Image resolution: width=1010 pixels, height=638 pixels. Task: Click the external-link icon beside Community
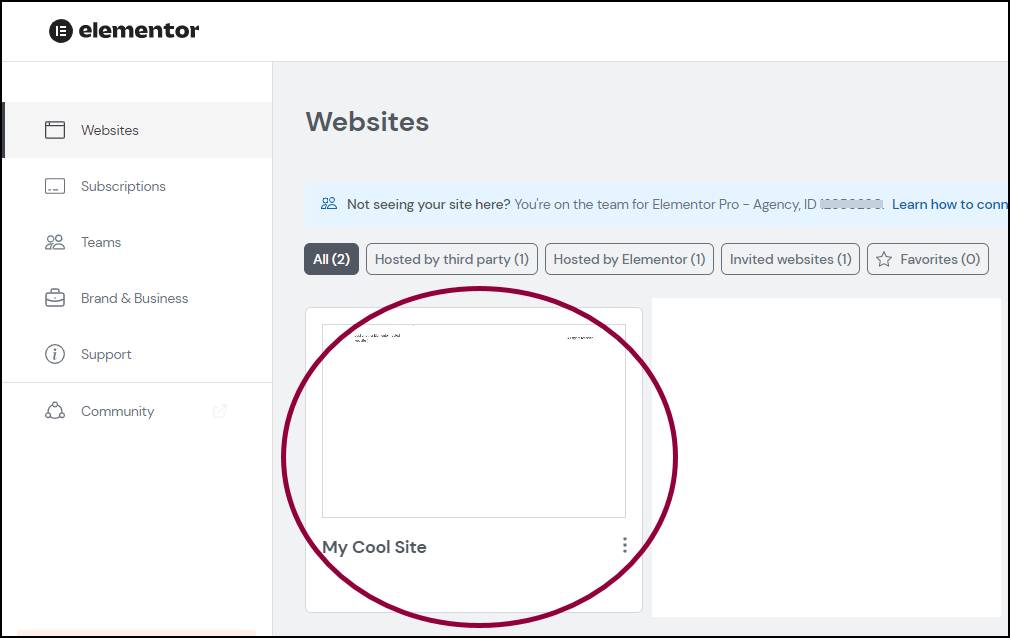(220, 411)
